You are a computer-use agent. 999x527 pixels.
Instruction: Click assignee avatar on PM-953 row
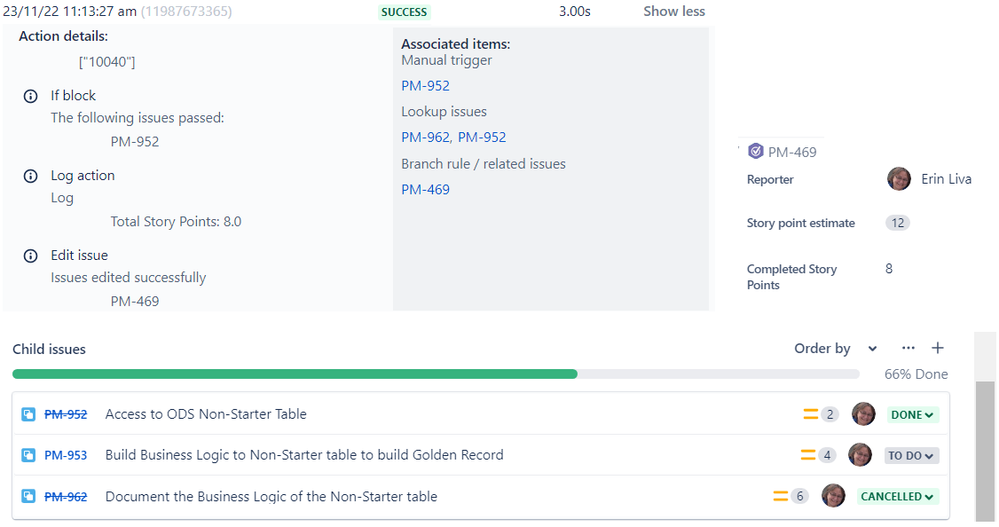pos(860,455)
